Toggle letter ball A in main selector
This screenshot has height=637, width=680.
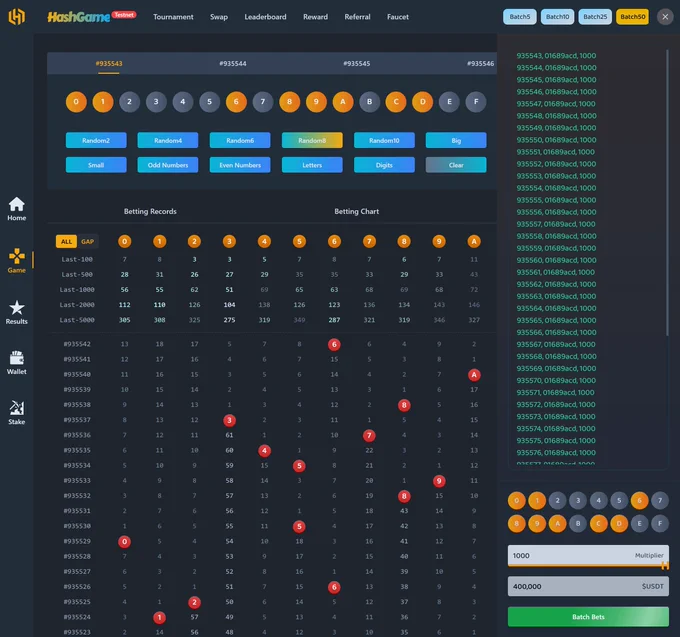click(x=343, y=102)
